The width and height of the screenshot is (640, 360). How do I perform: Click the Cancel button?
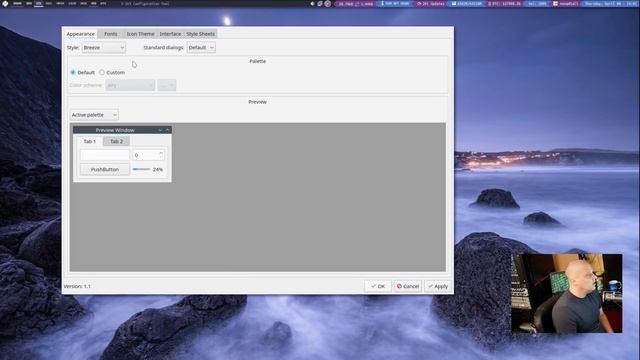coord(408,287)
